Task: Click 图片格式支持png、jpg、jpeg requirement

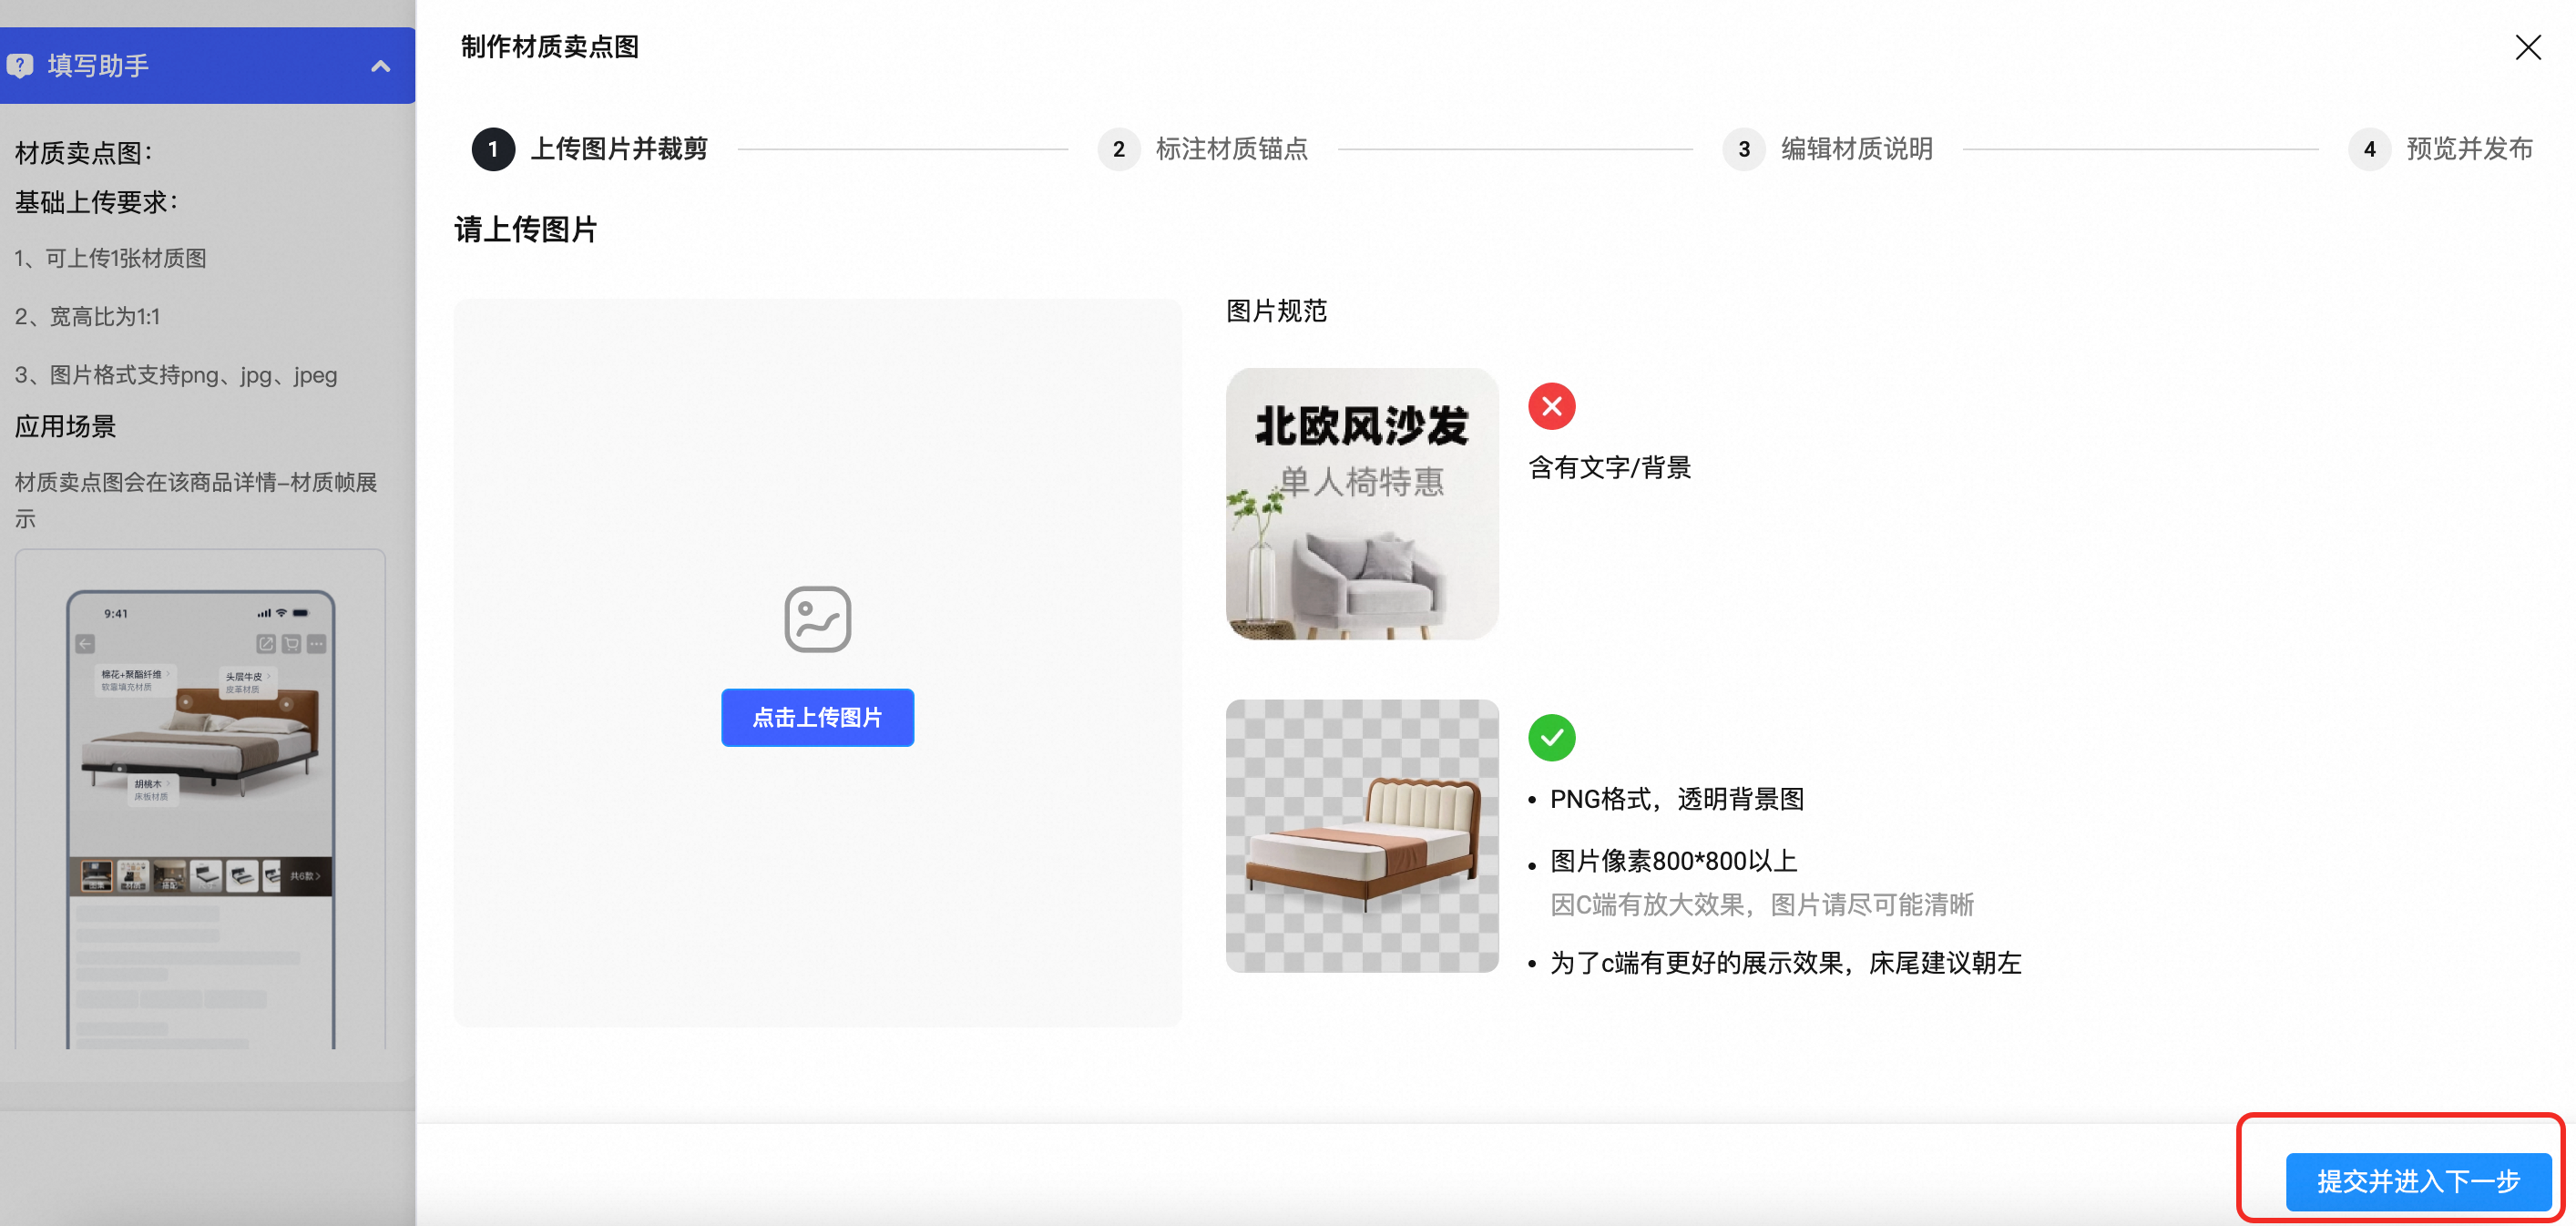Action: (x=175, y=375)
